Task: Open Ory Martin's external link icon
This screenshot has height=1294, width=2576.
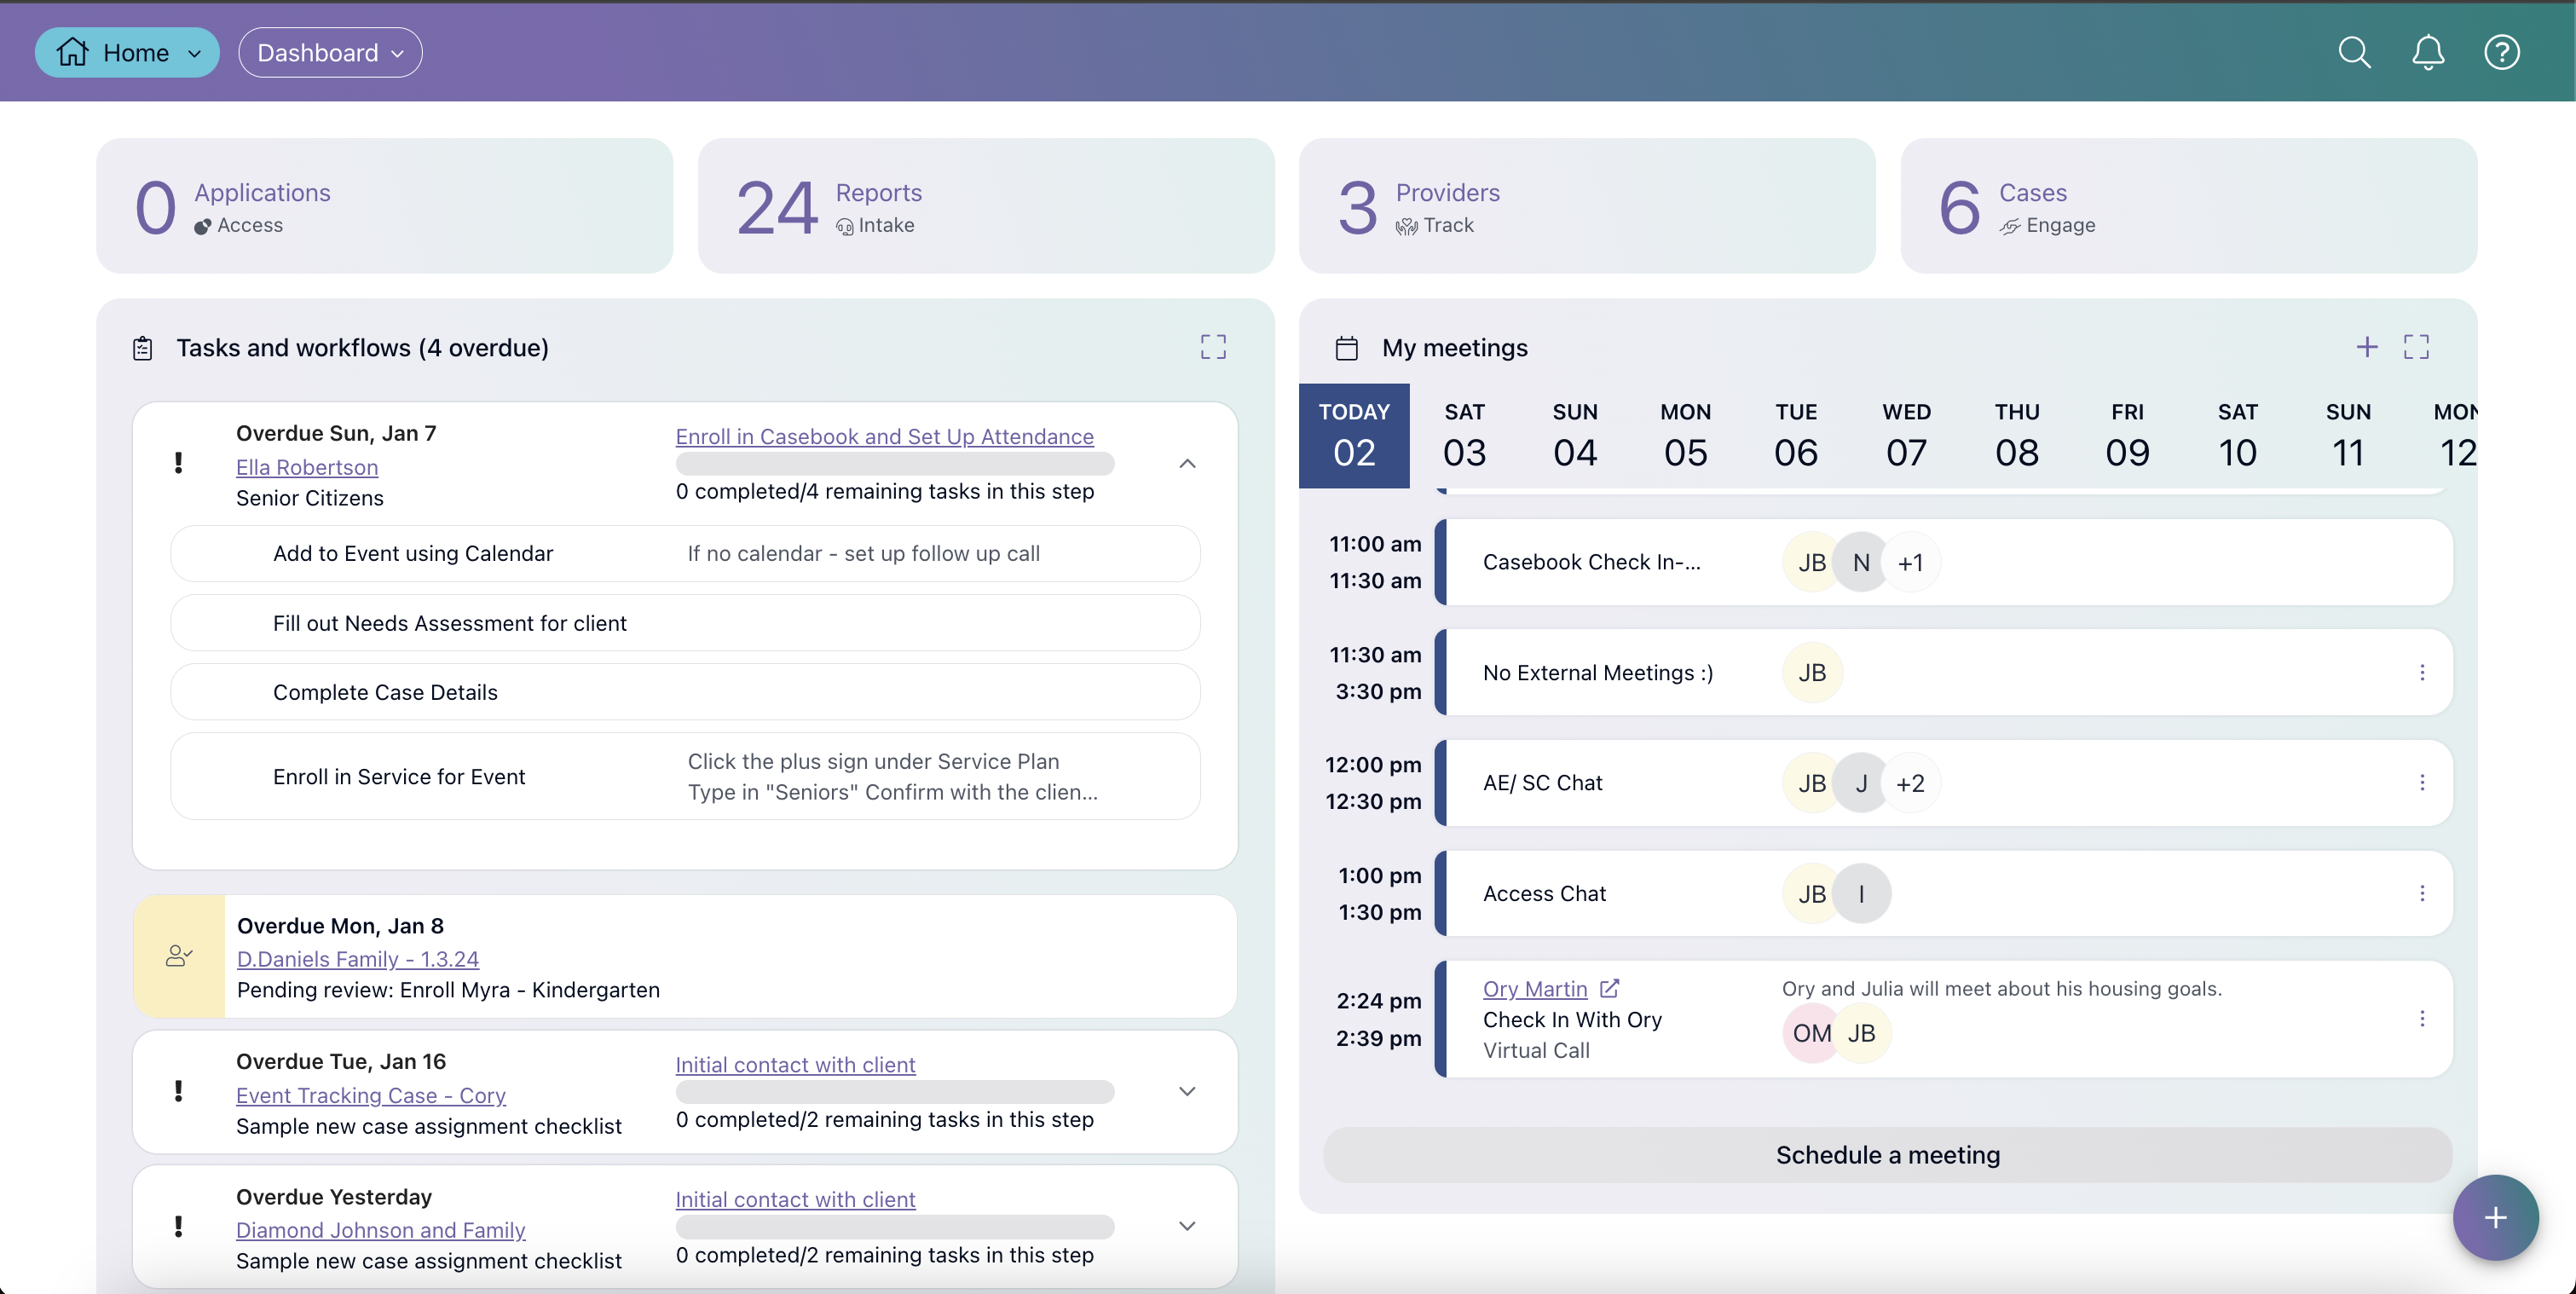Action: (1609, 988)
